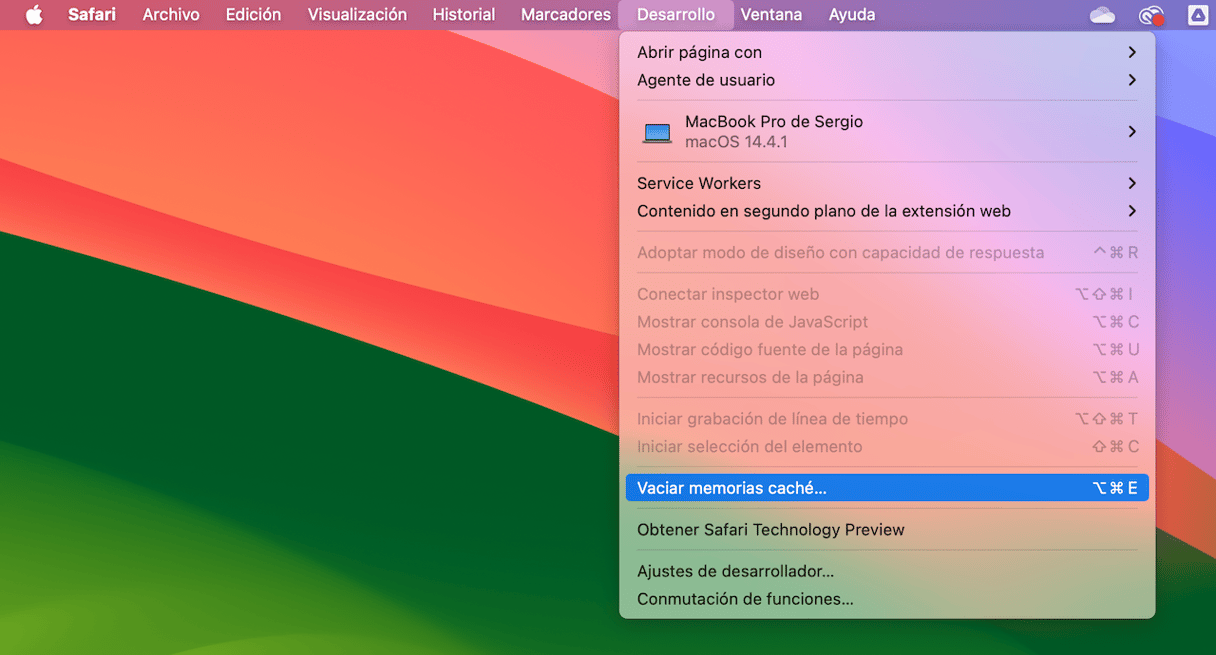Open Conmutación de funciones…

tap(887, 599)
